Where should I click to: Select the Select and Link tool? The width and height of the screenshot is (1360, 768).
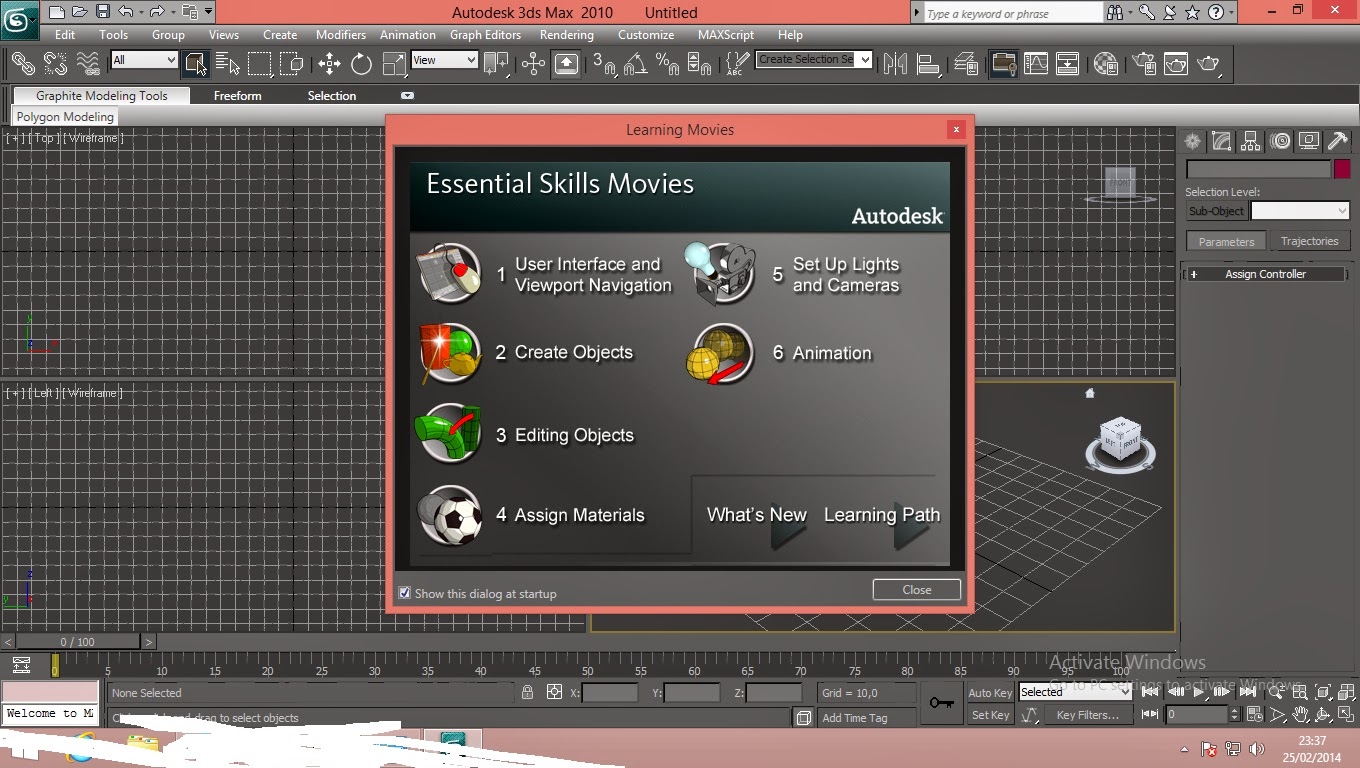point(22,63)
